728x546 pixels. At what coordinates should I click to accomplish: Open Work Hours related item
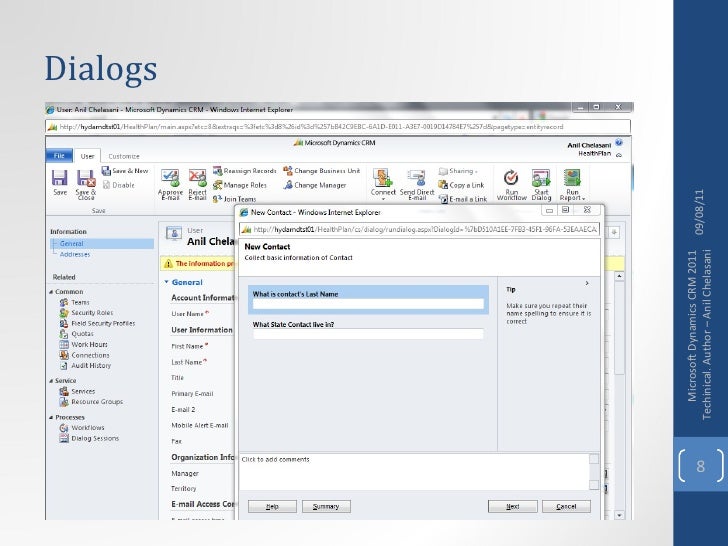[x=84, y=344]
